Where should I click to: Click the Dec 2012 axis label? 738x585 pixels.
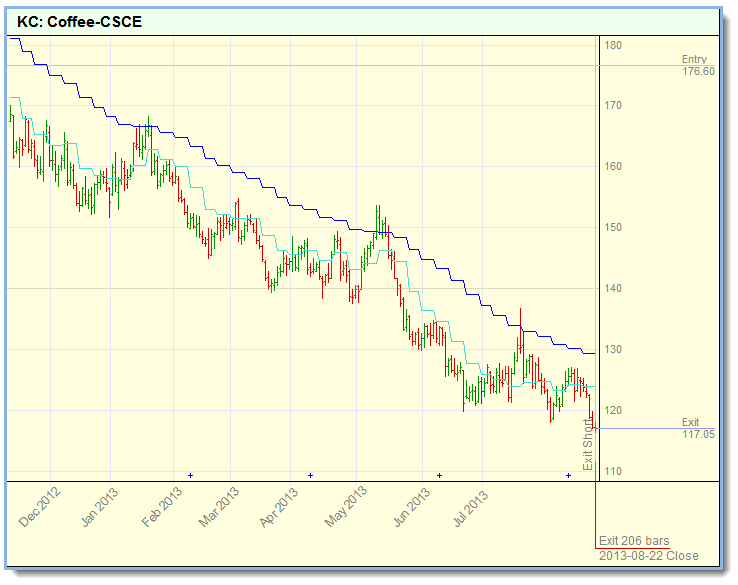click(42, 506)
